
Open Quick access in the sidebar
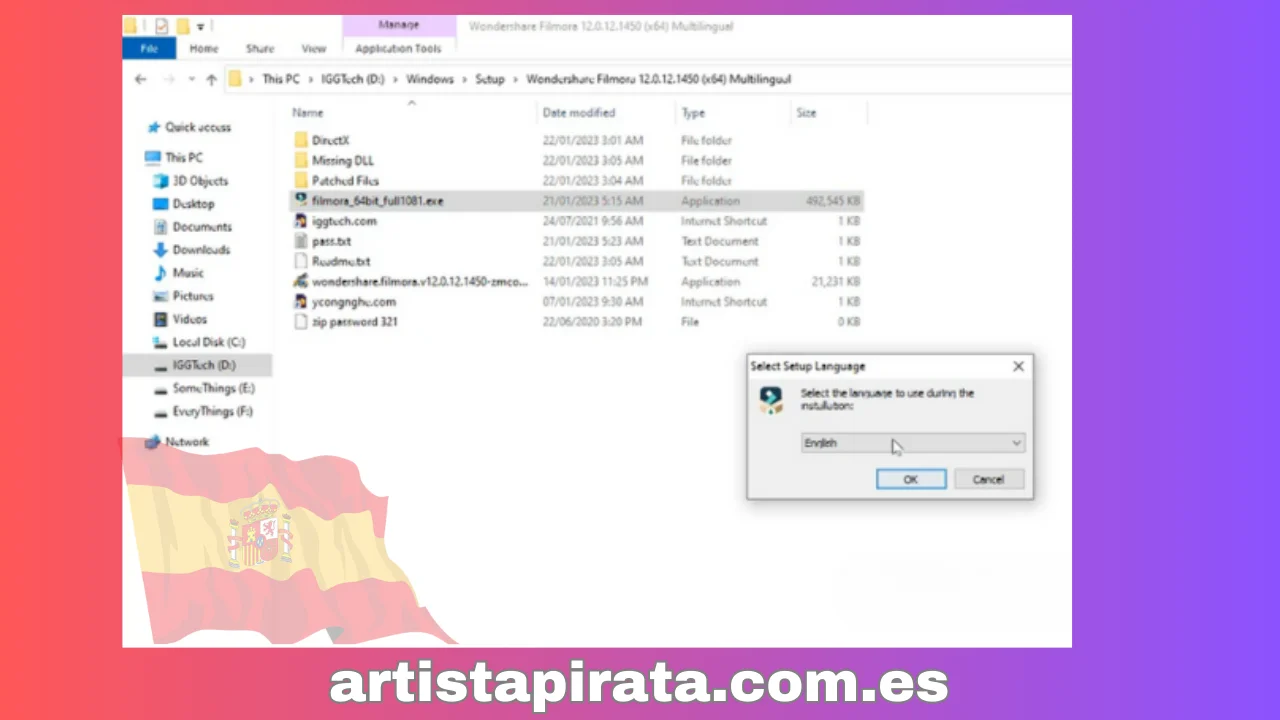(188, 127)
